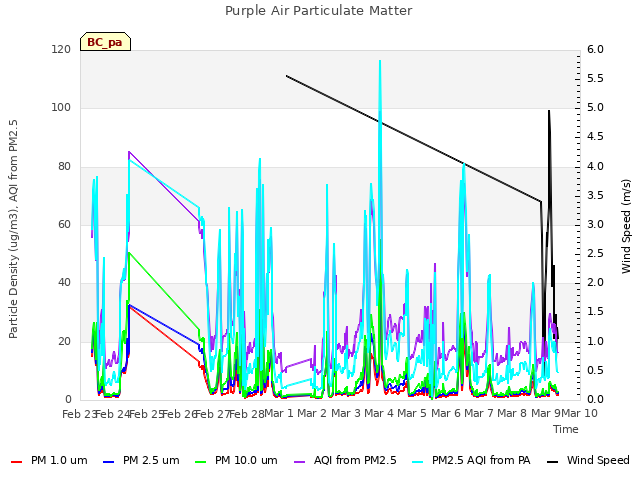
Task: Click the 5.0 wind speed tick label
Action: tap(595, 108)
